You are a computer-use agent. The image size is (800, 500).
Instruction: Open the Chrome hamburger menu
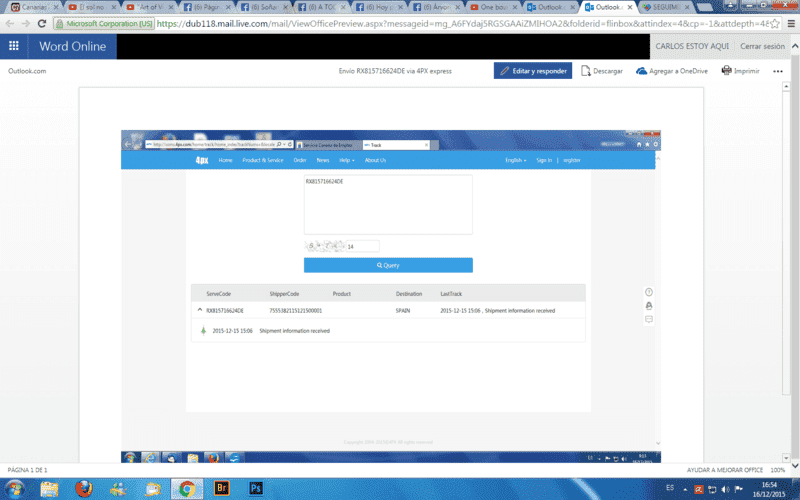(791, 23)
